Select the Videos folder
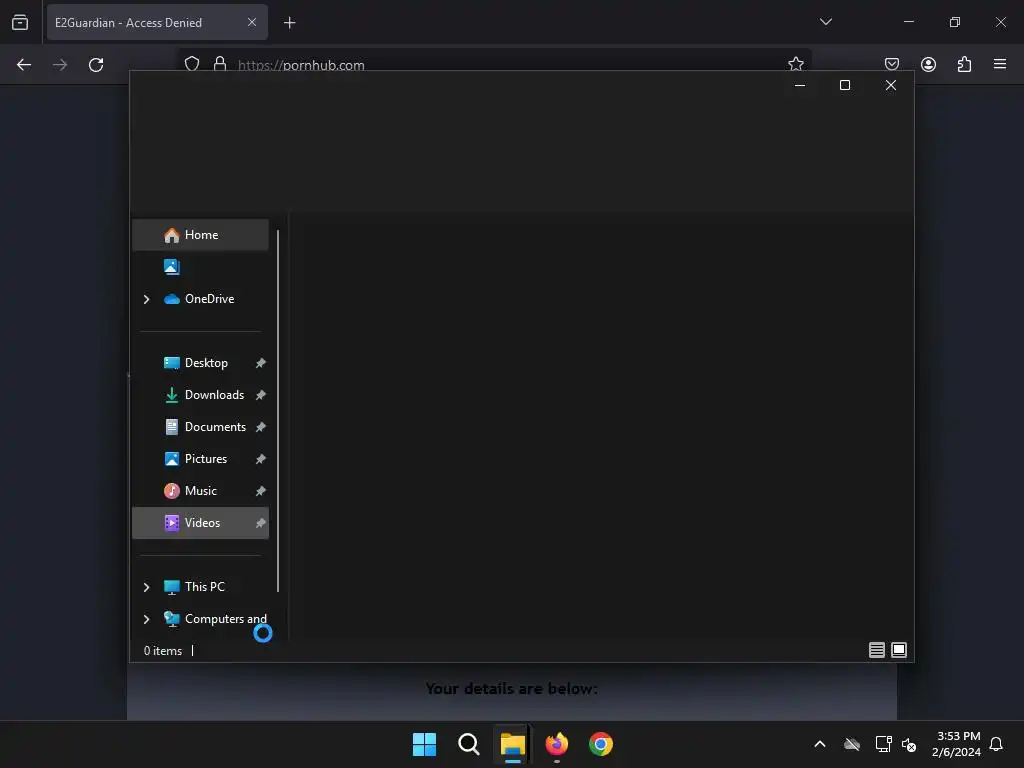1024x768 pixels. 200,523
